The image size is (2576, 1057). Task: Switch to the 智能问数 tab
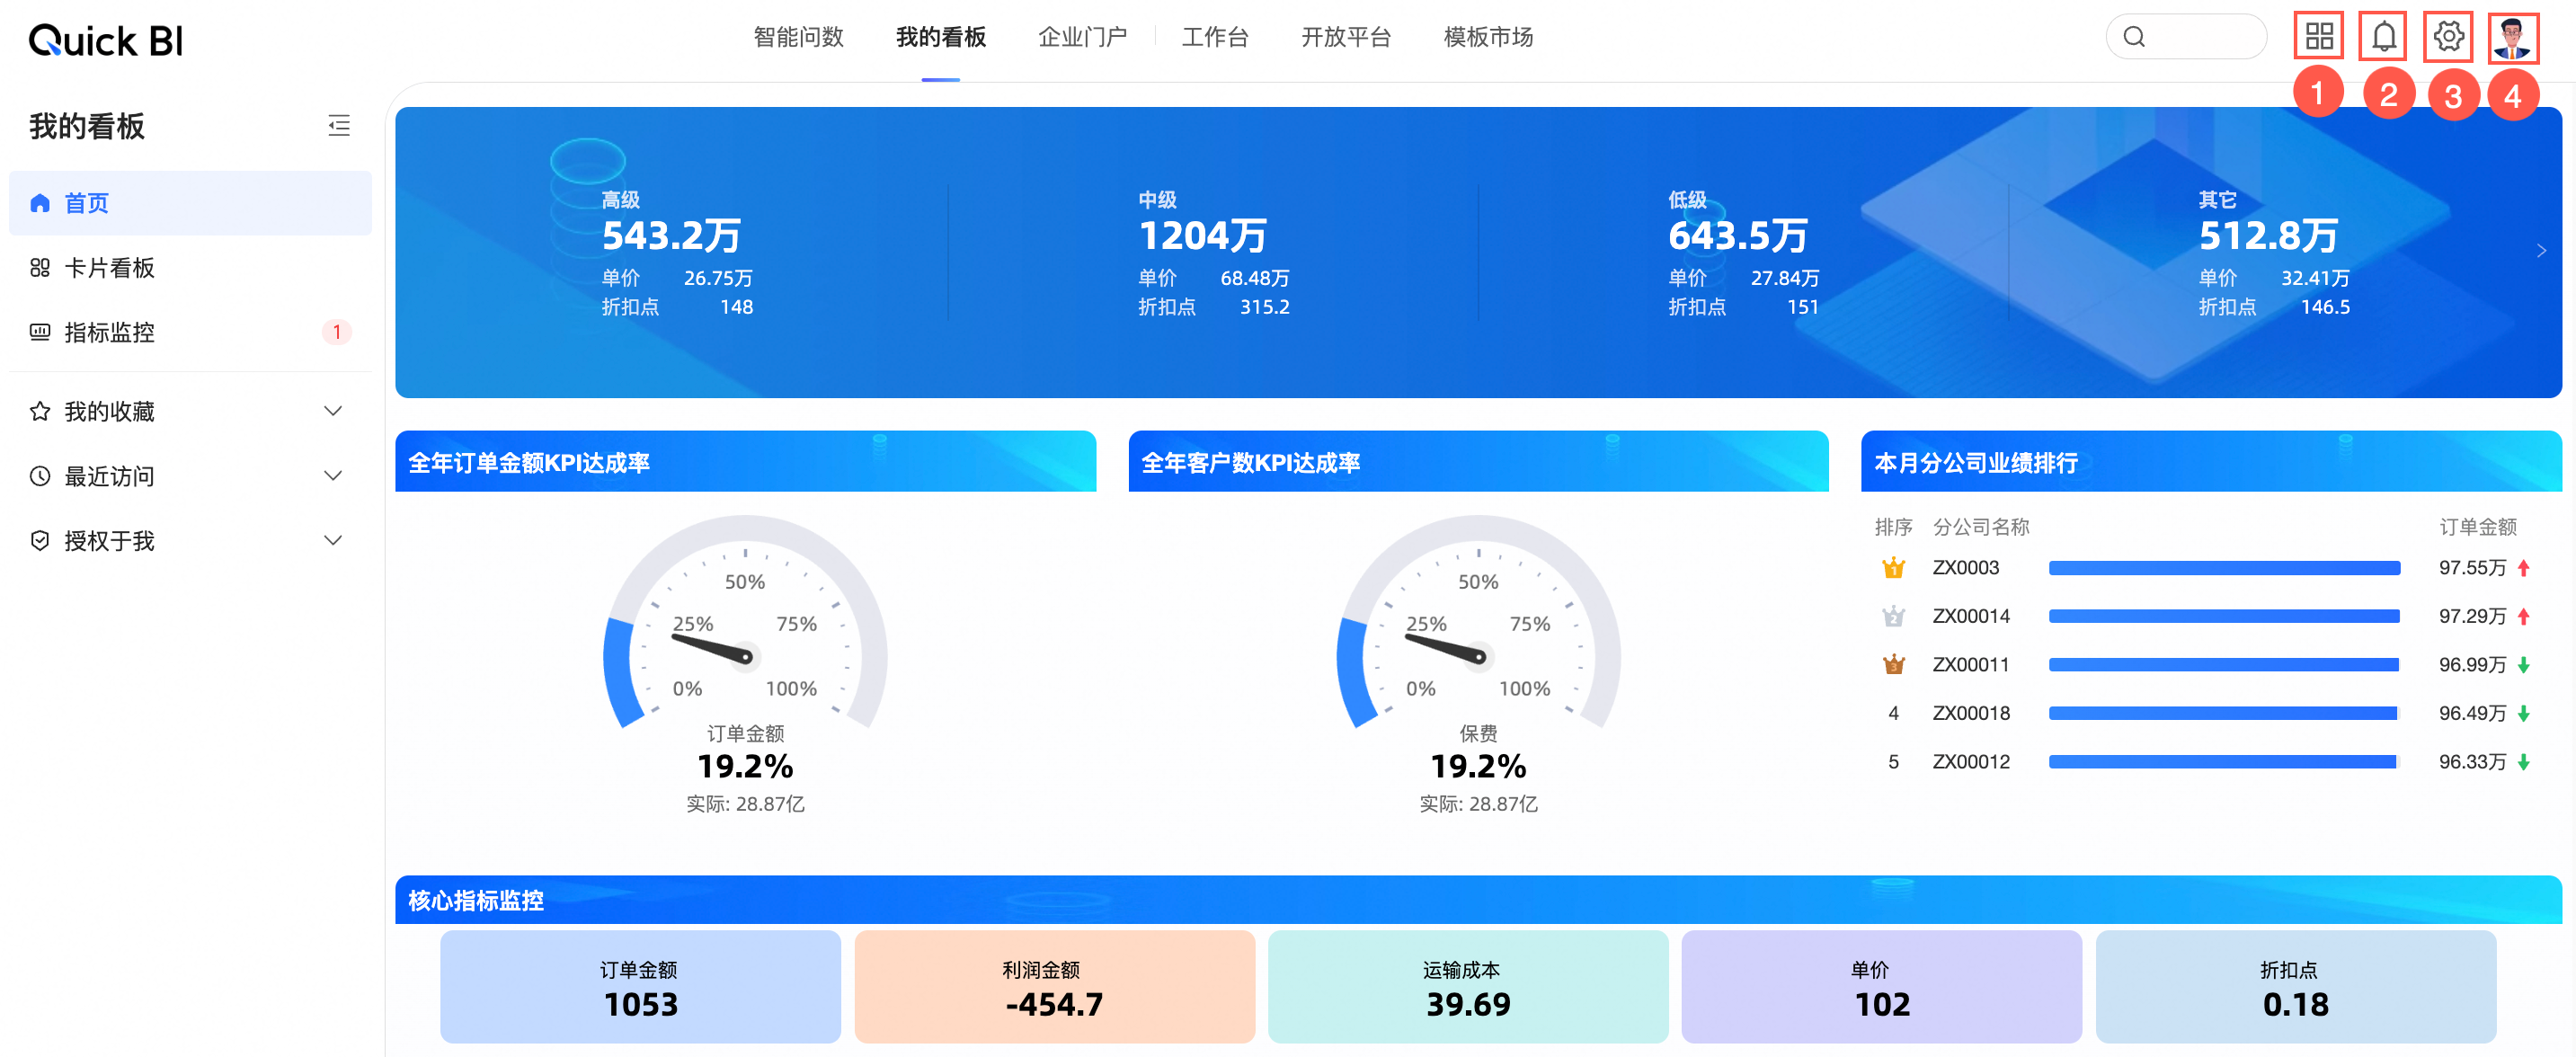(798, 37)
